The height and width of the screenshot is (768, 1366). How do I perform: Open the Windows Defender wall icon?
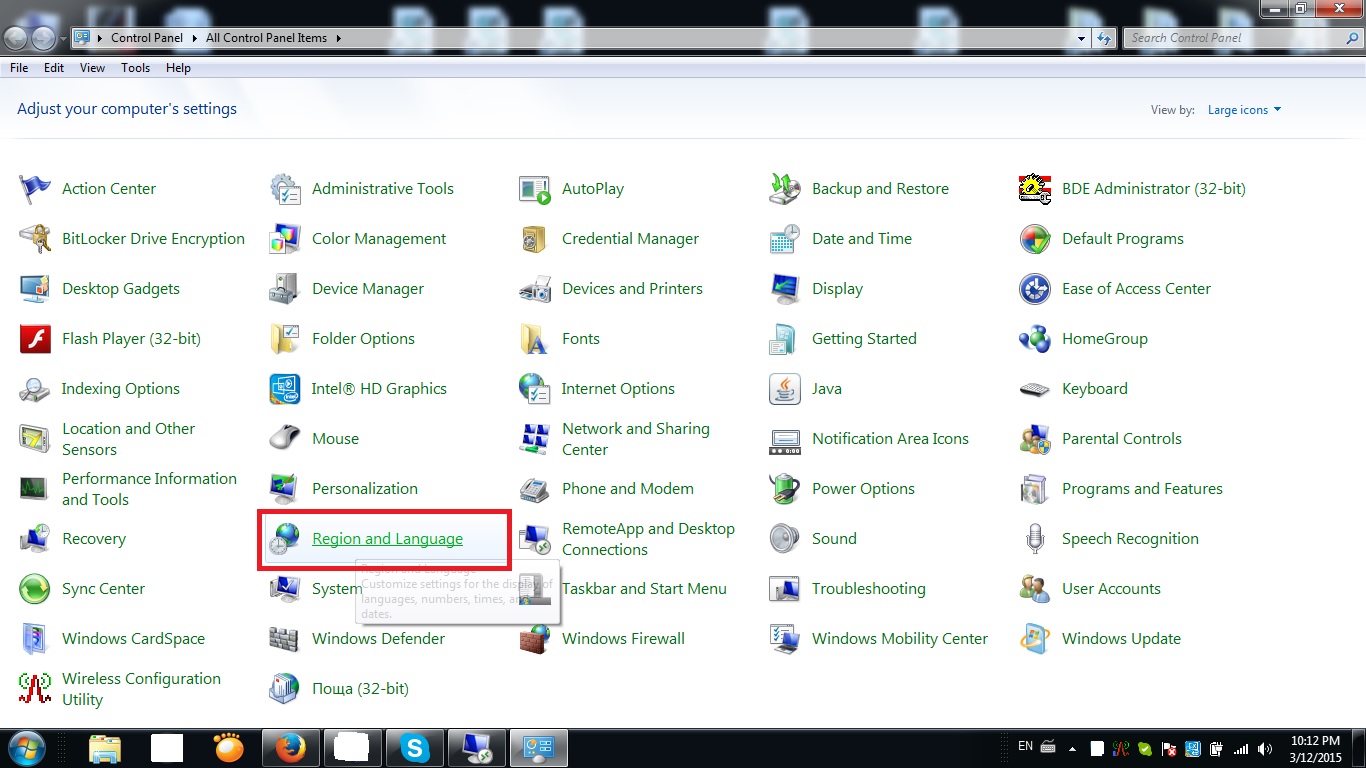[285, 638]
